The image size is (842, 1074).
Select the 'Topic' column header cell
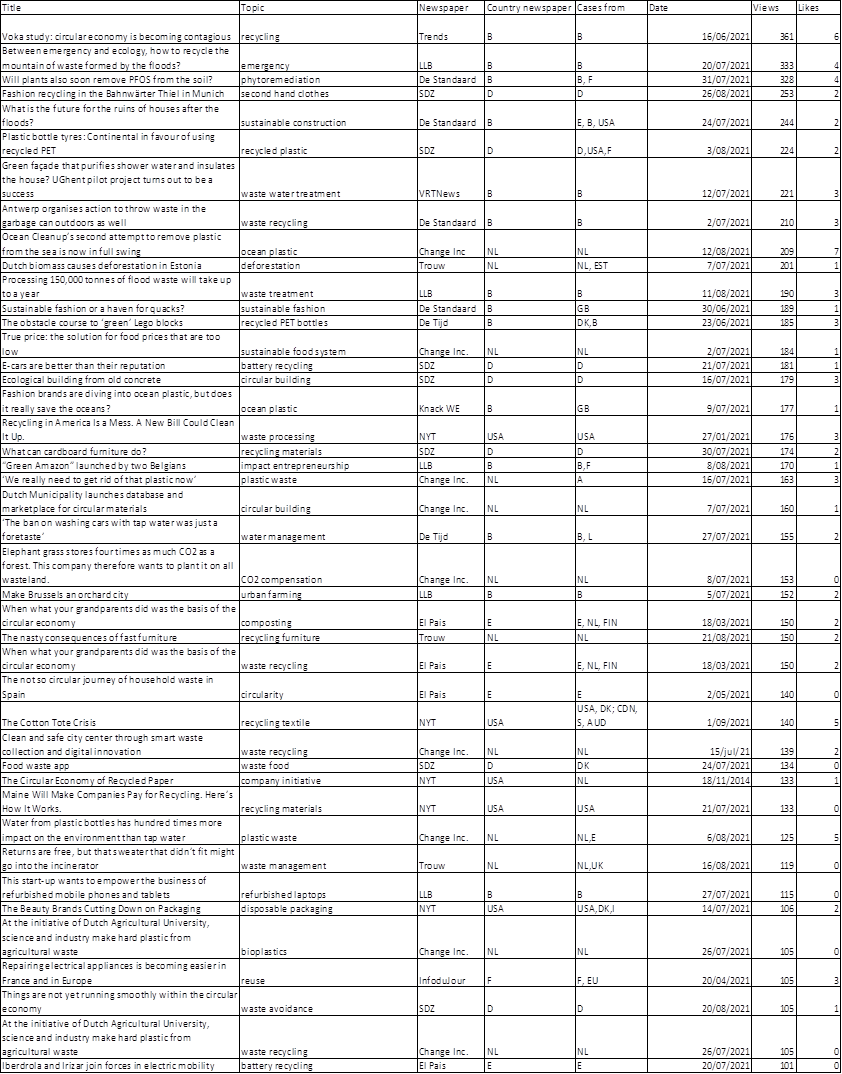click(x=328, y=8)
